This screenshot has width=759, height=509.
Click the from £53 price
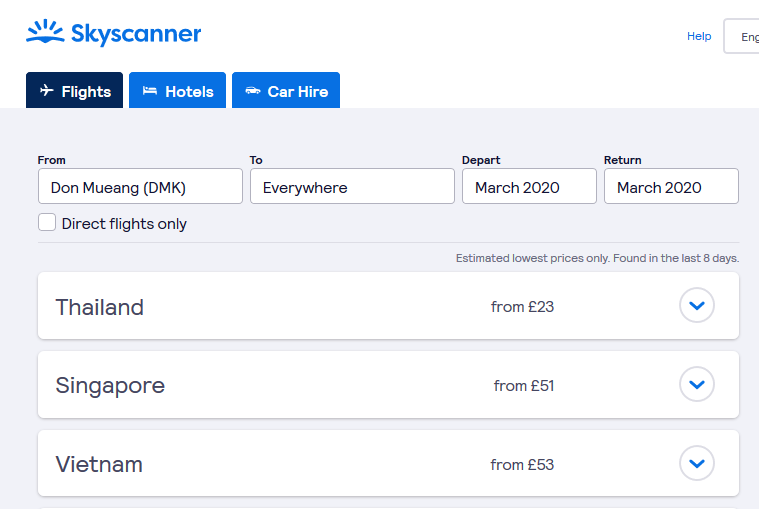coord(522,464)
